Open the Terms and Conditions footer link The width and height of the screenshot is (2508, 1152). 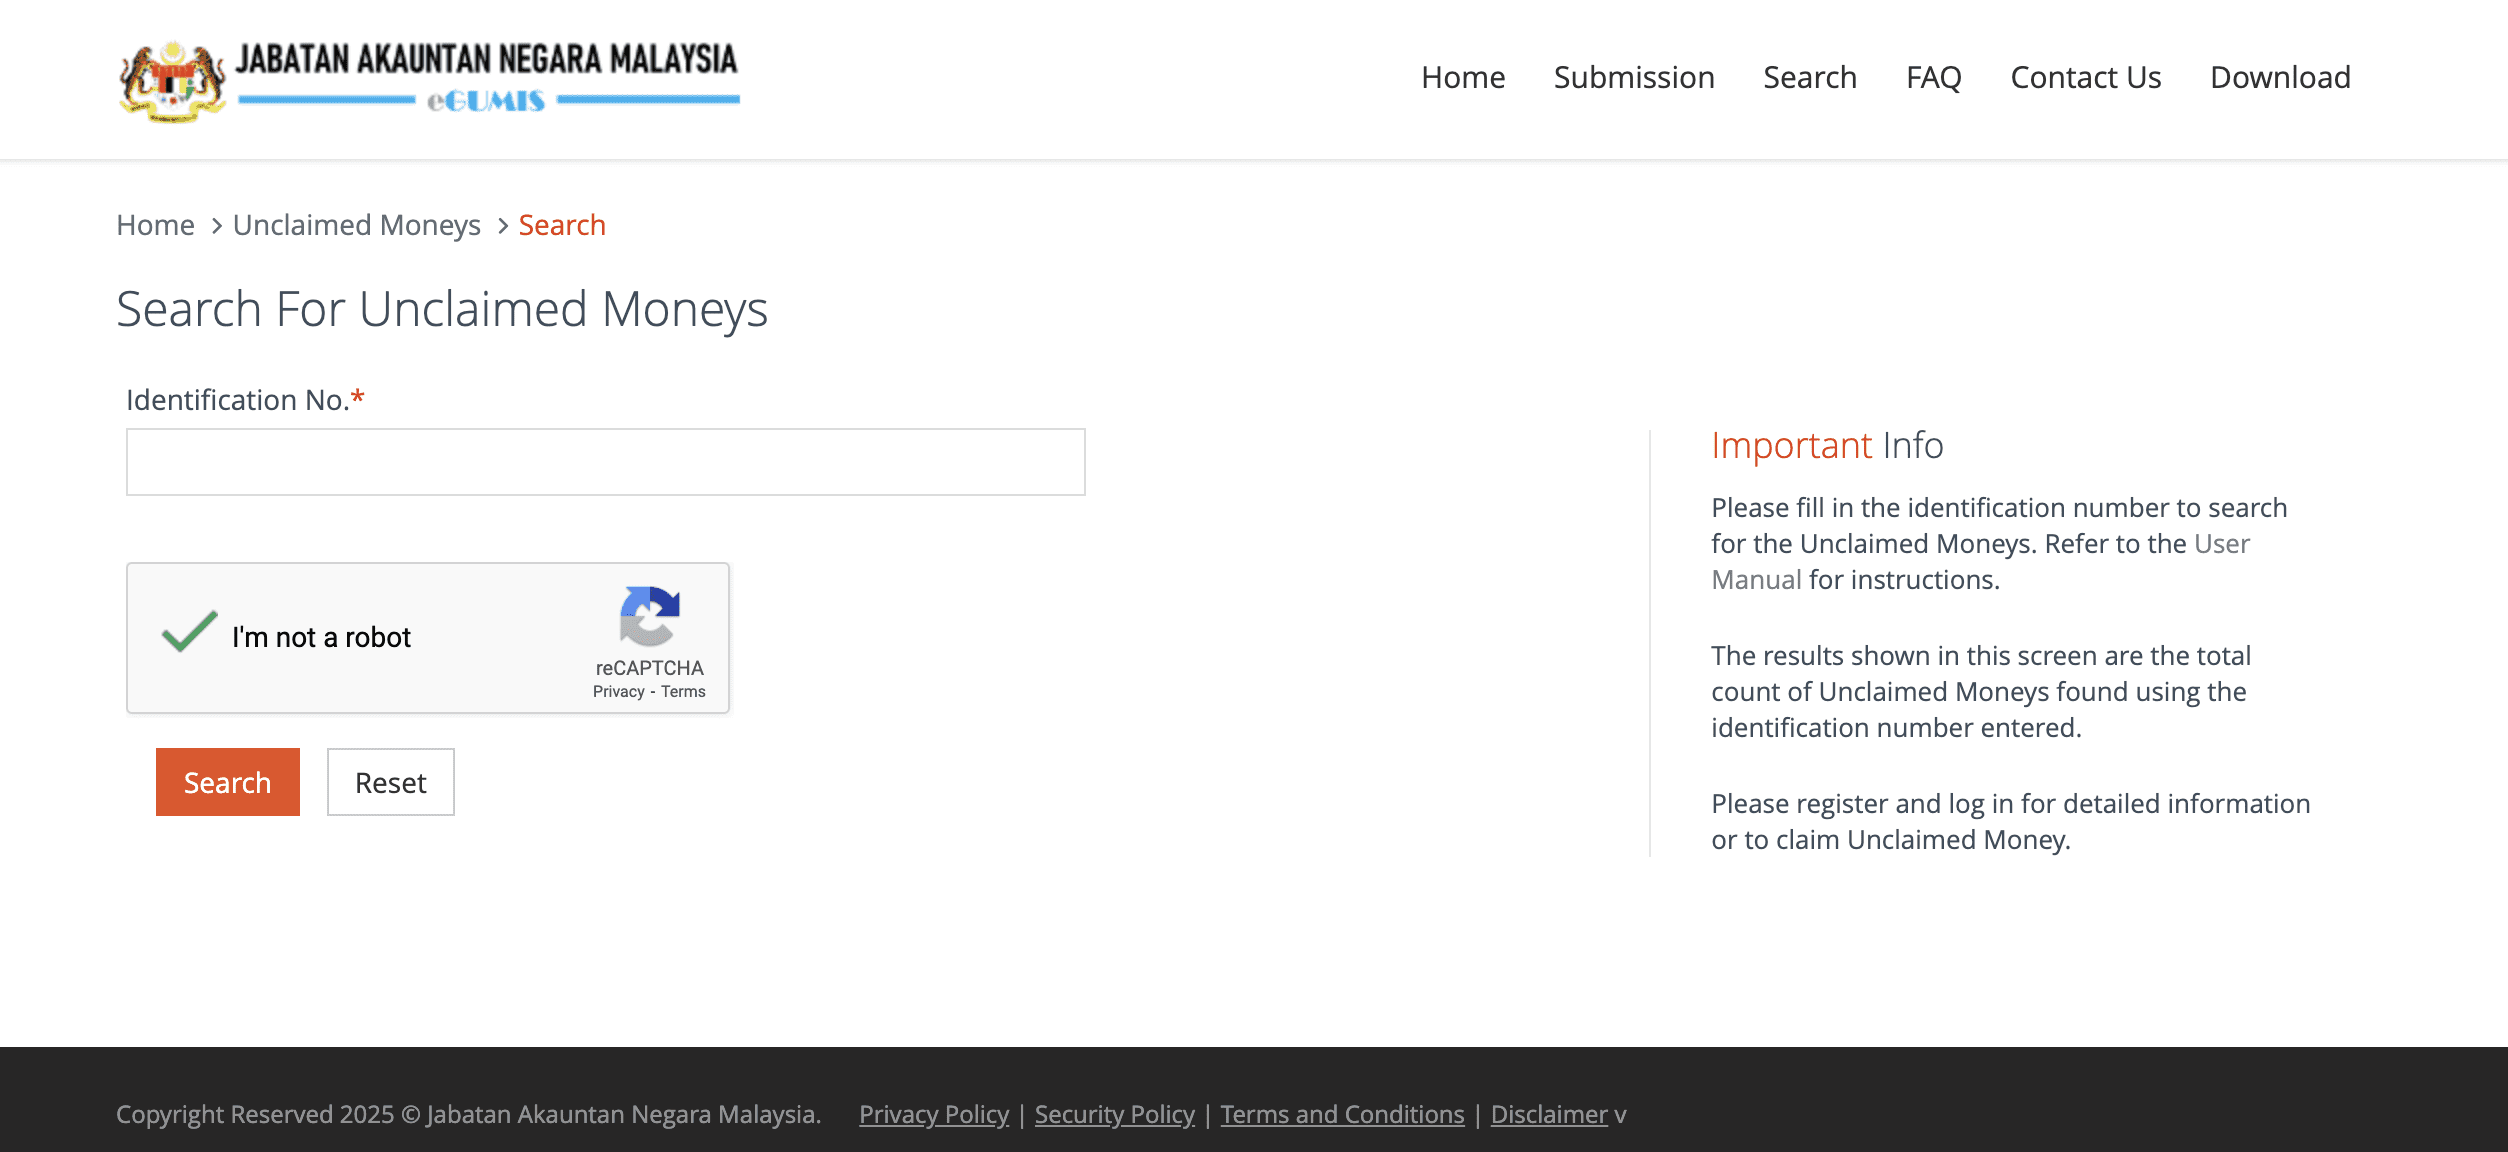point(1341,1114)
